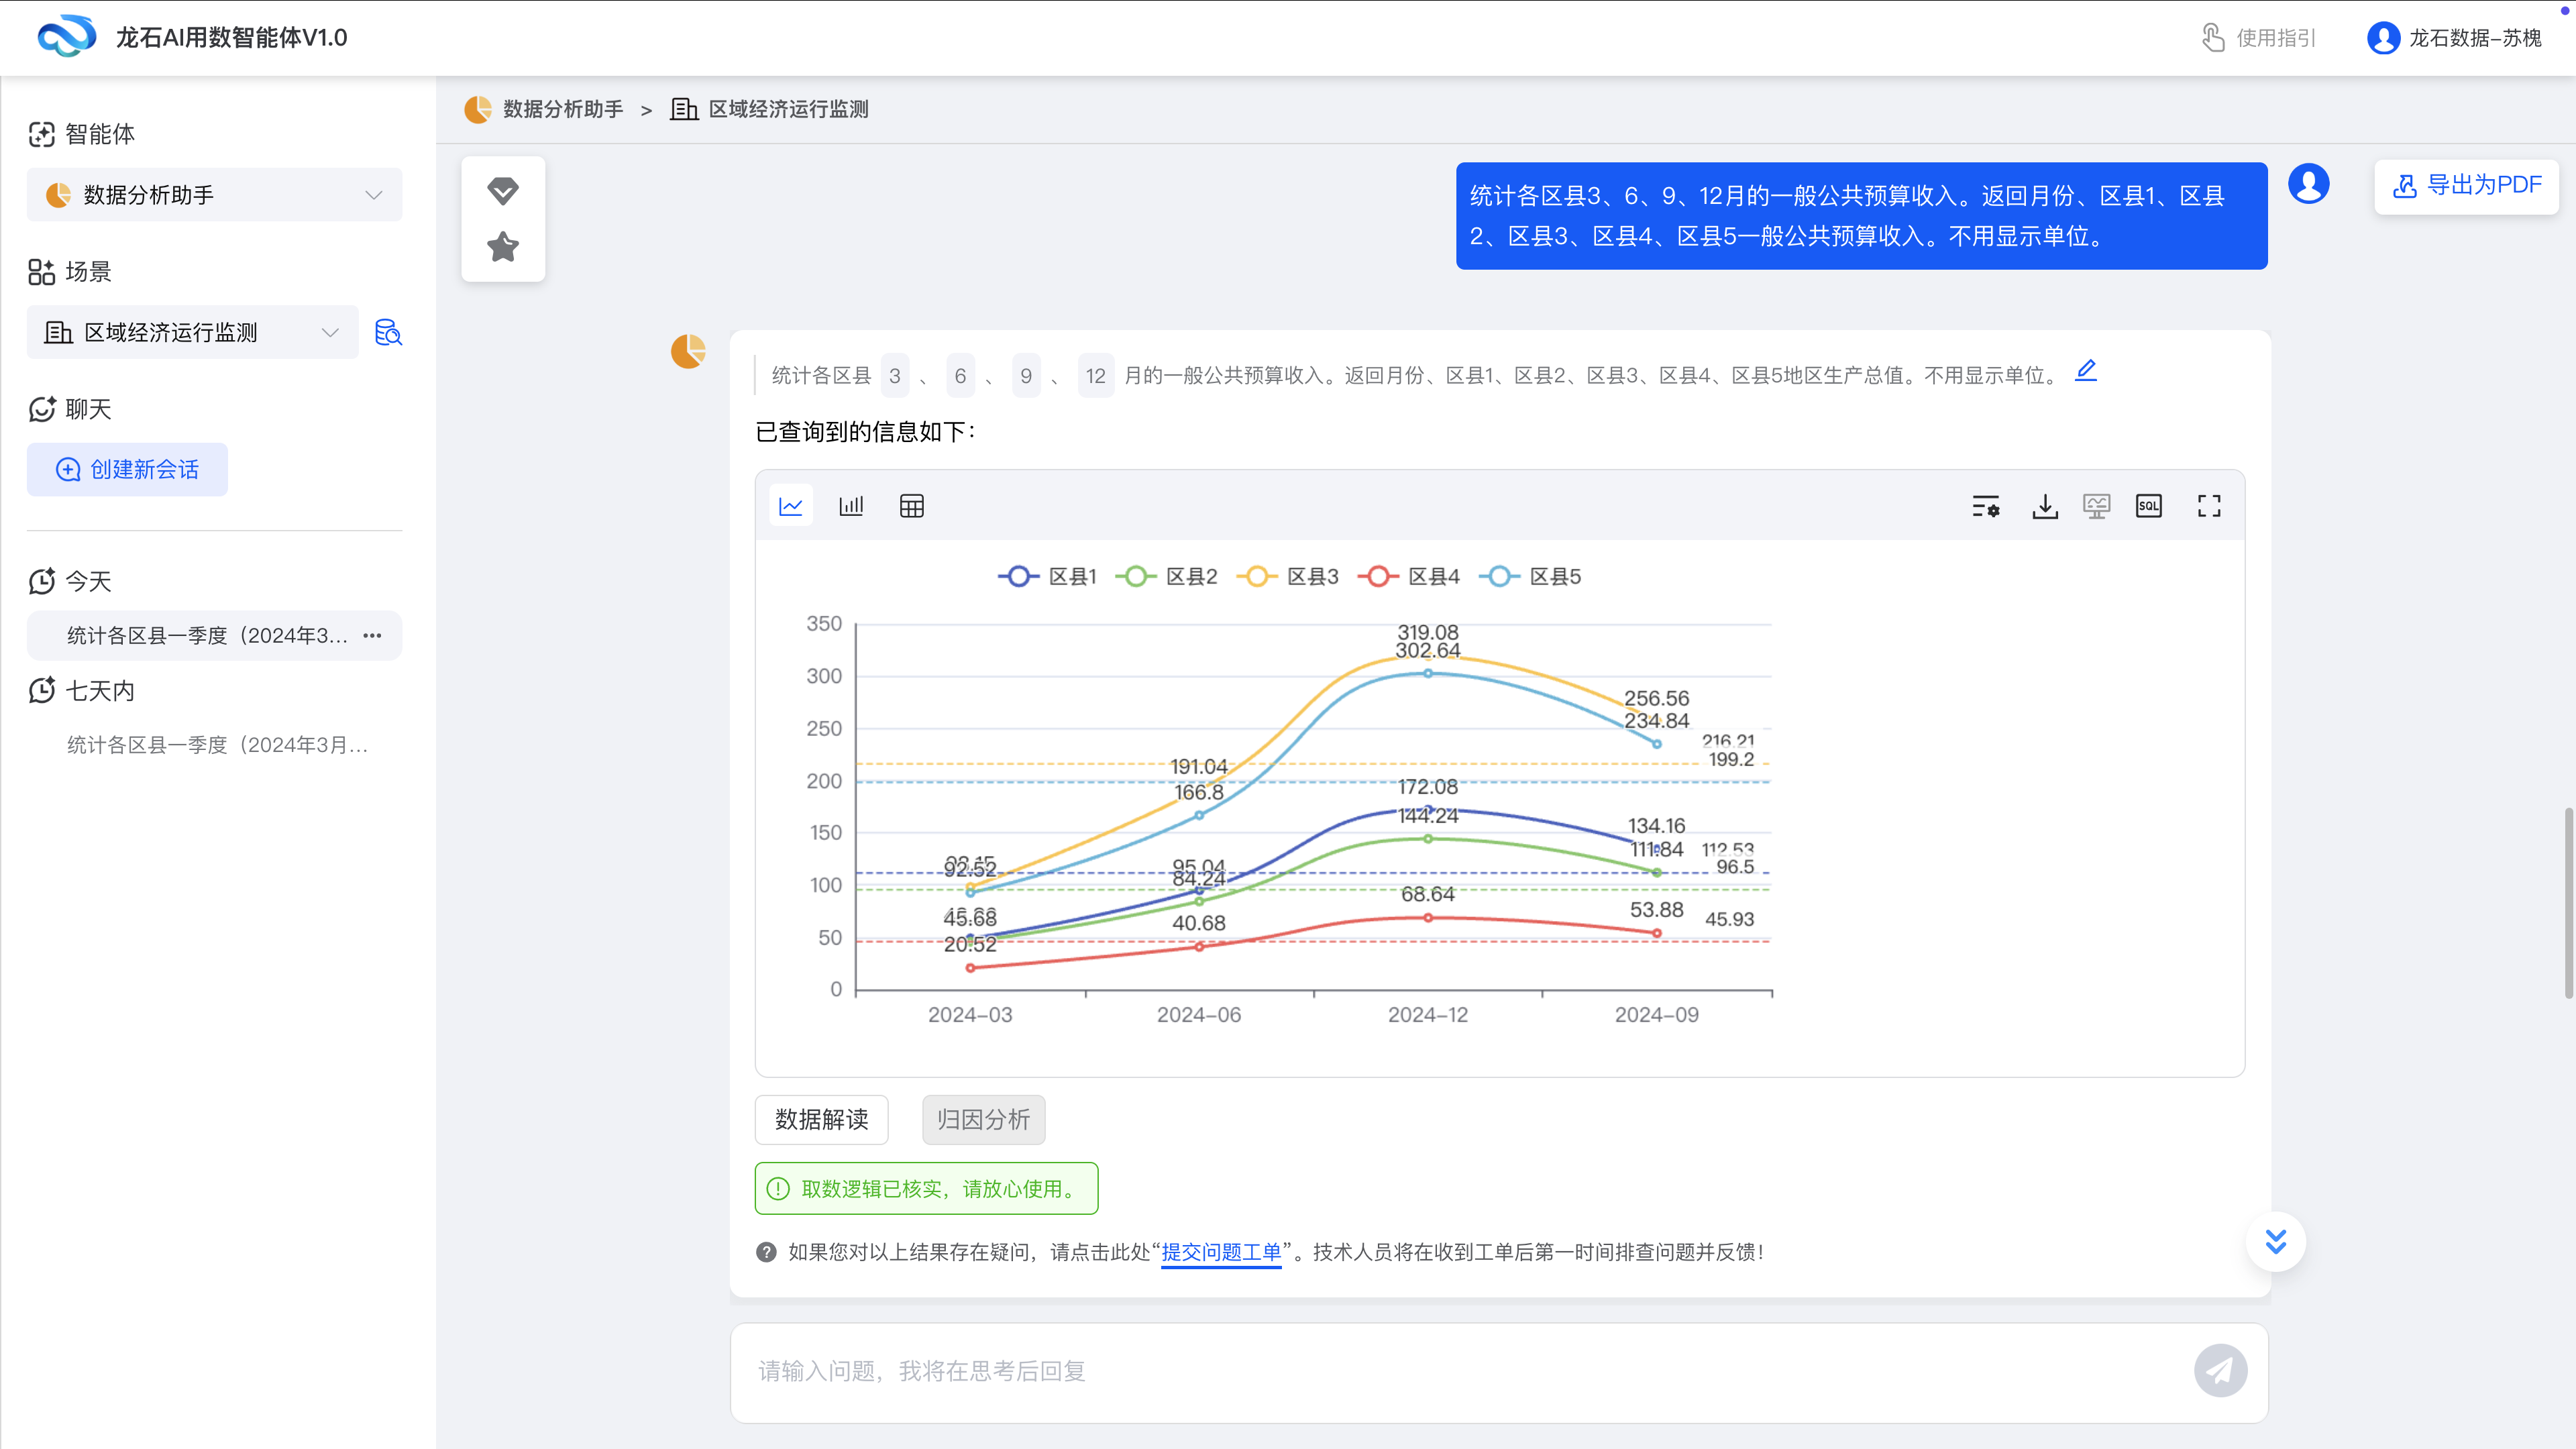
Task: Switch chart to table view
Action: 911,505
